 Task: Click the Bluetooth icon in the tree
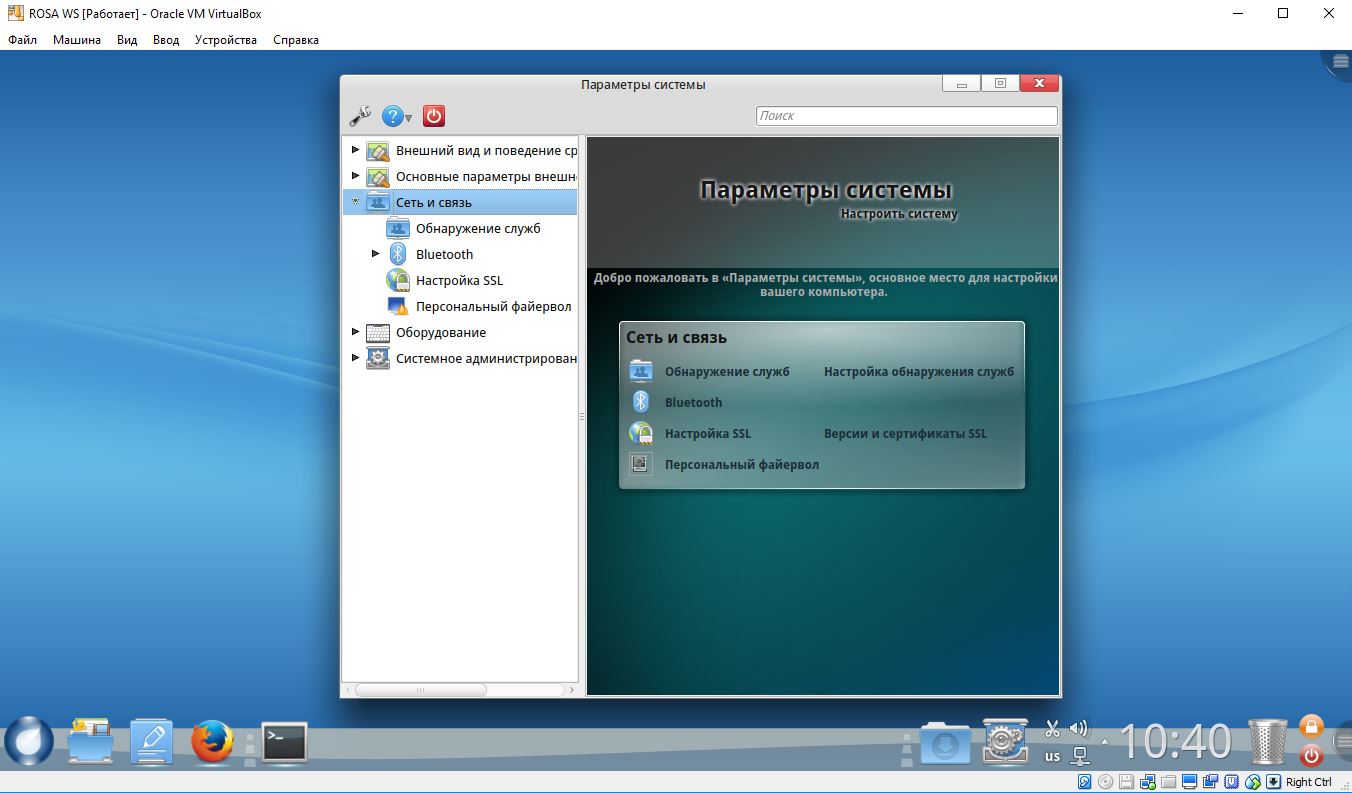pos(398,254)
